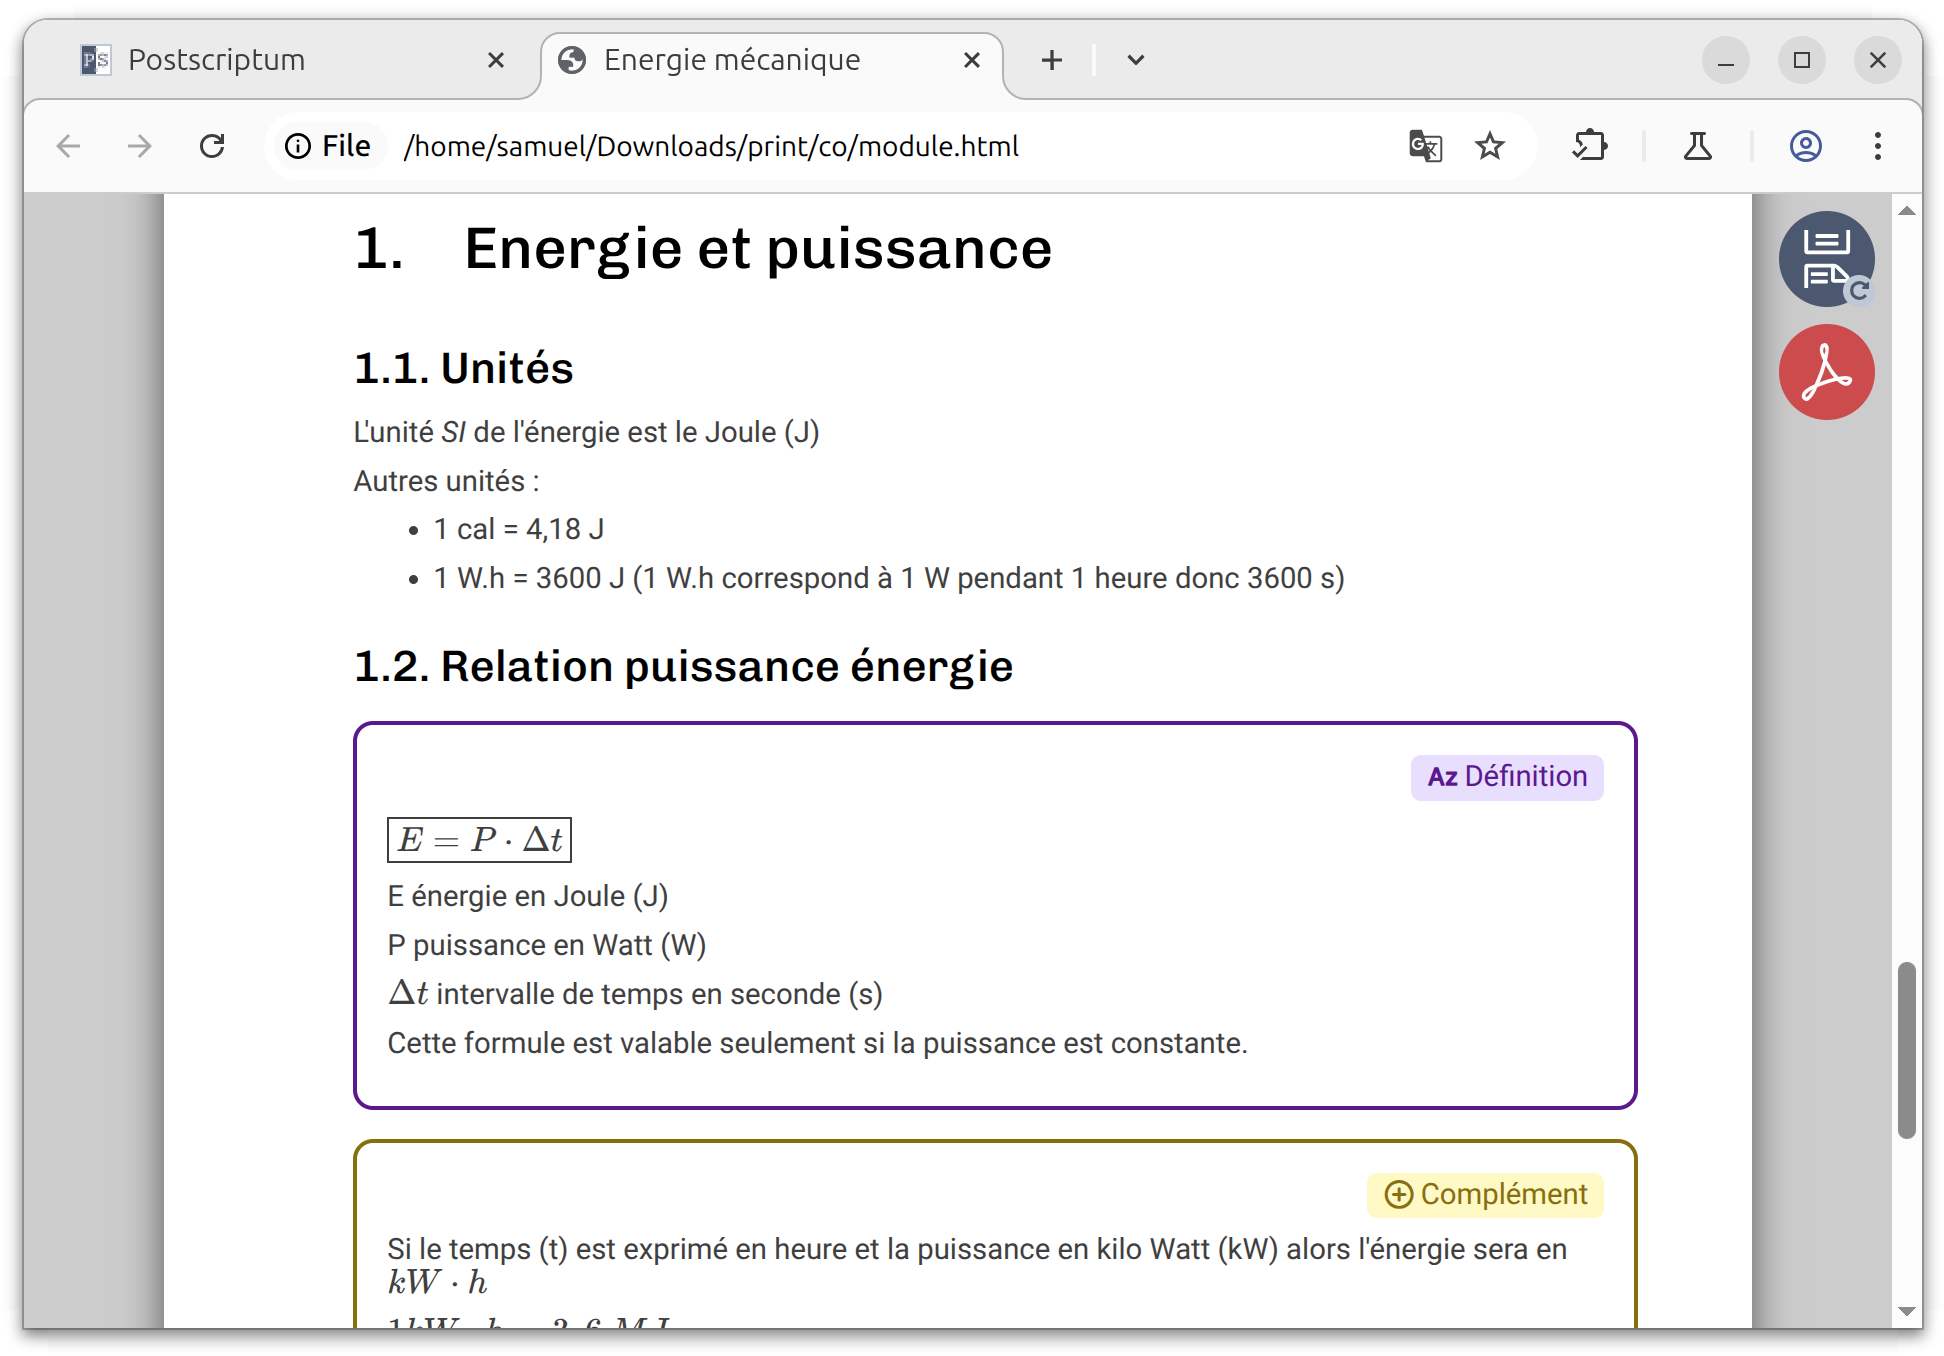The height and width of the screenshot is (1356, 1944).
Task: Click the vertical scrollbar thumb
Action: (x=1906, y=1050)
